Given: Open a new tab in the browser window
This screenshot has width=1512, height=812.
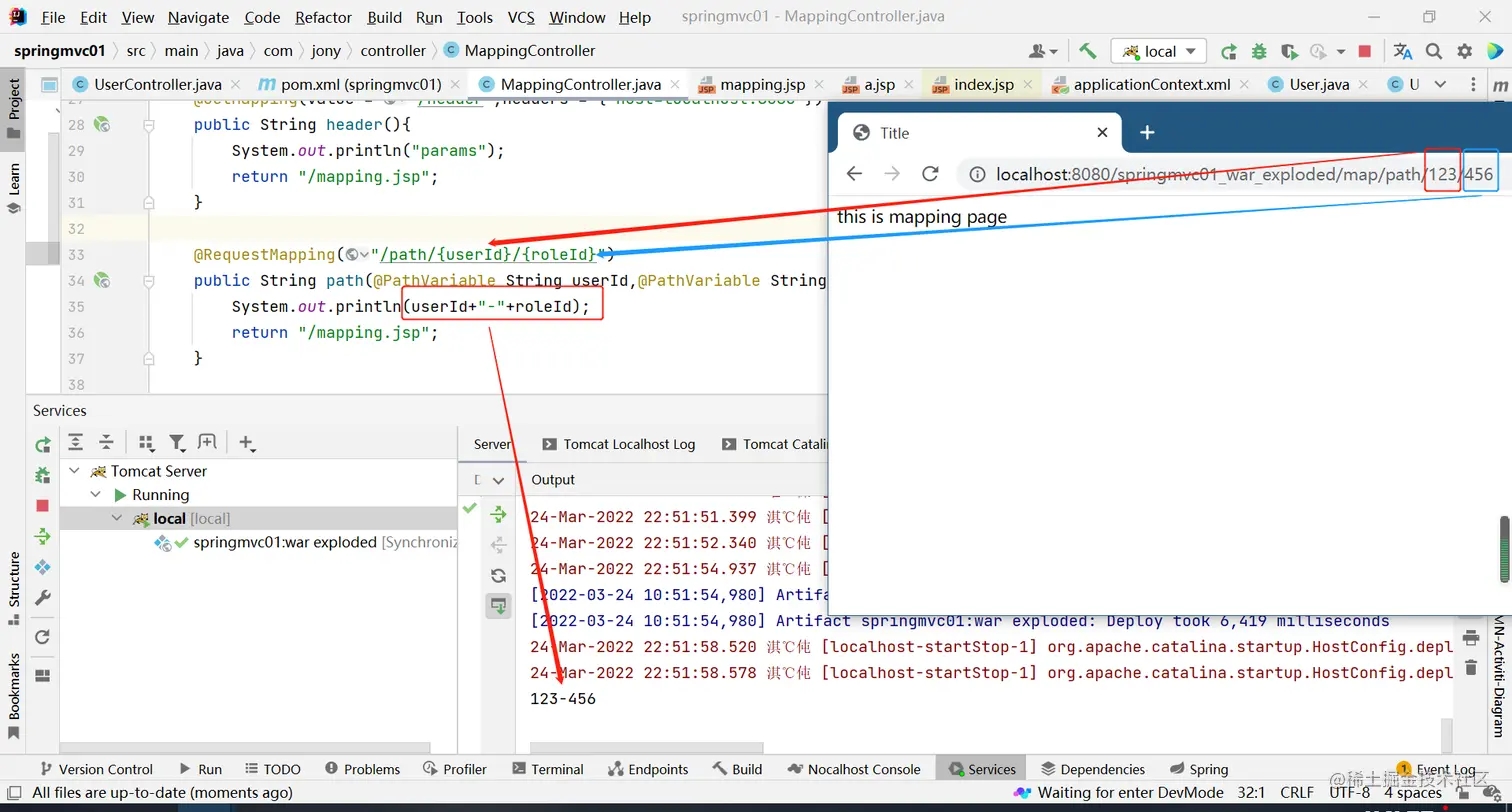Looking at the screenshot, I should coord(1147,133).
